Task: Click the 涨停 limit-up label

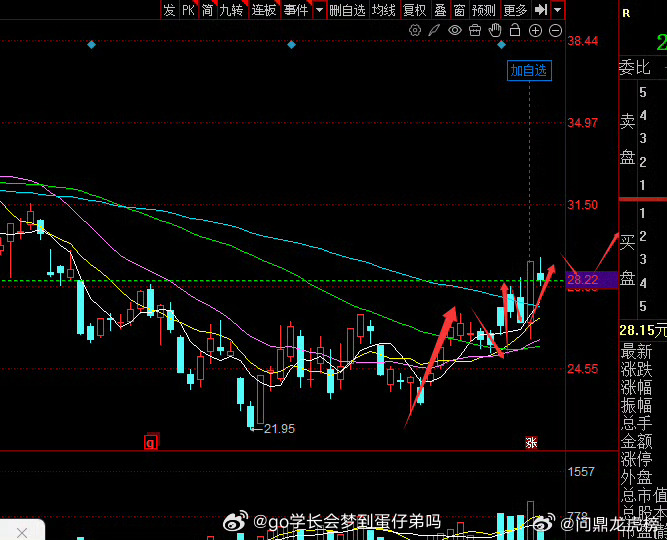Action: (x=636, y=460)
